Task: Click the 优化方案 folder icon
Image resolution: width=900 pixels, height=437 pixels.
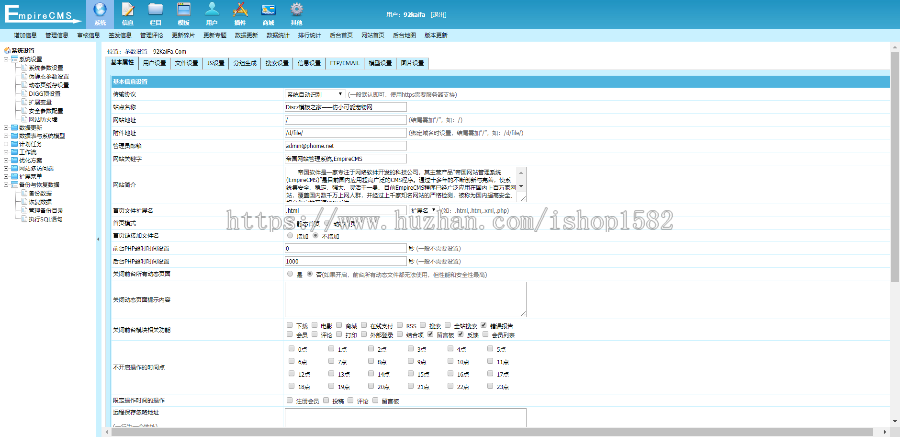Action: (15, 160)
